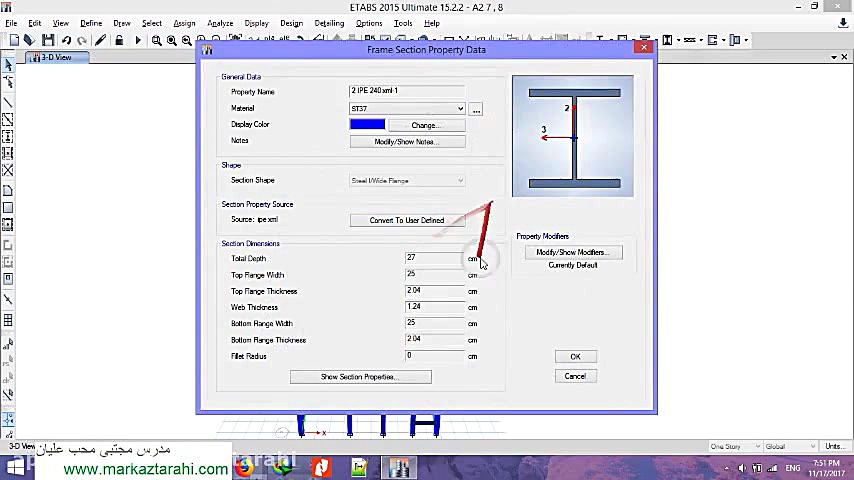Open the Section Shape dropdown
This screenshot has width=854, height=480.
click(407, 180)
